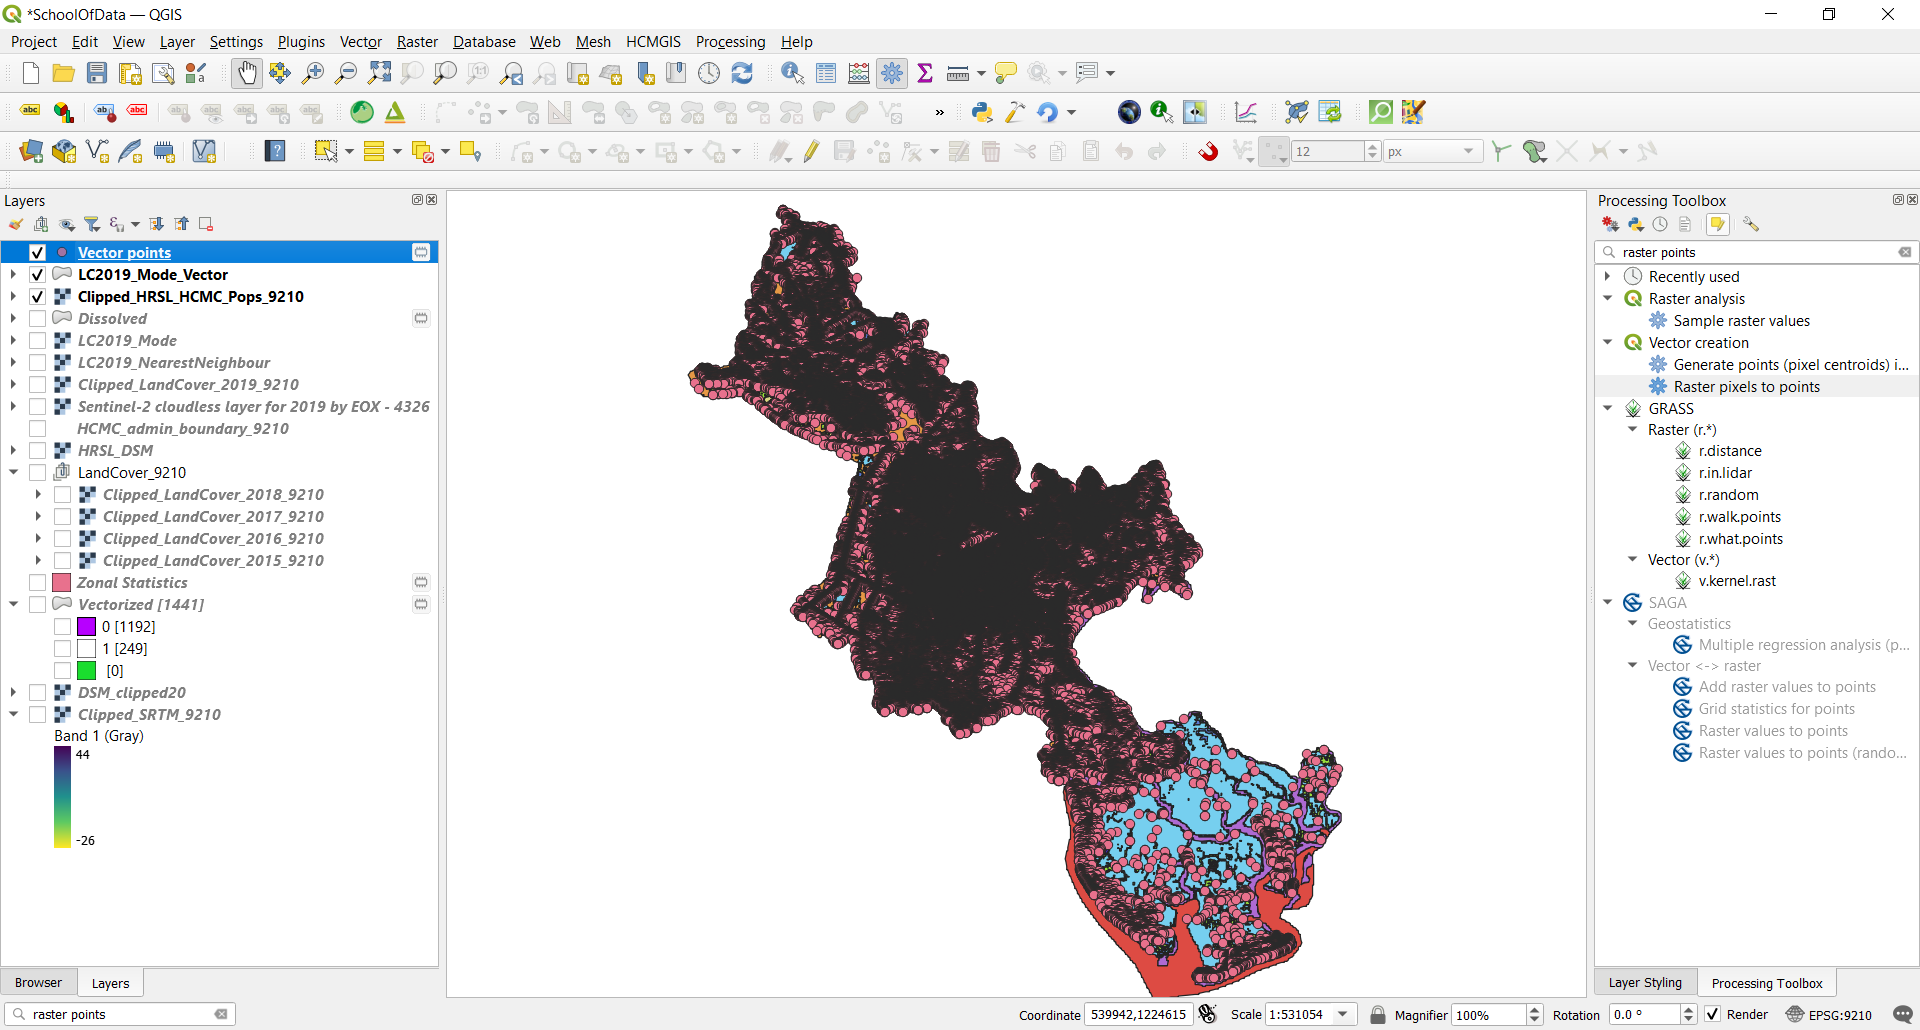
Task: Clear the toolbox search field
Action: 1905,253
